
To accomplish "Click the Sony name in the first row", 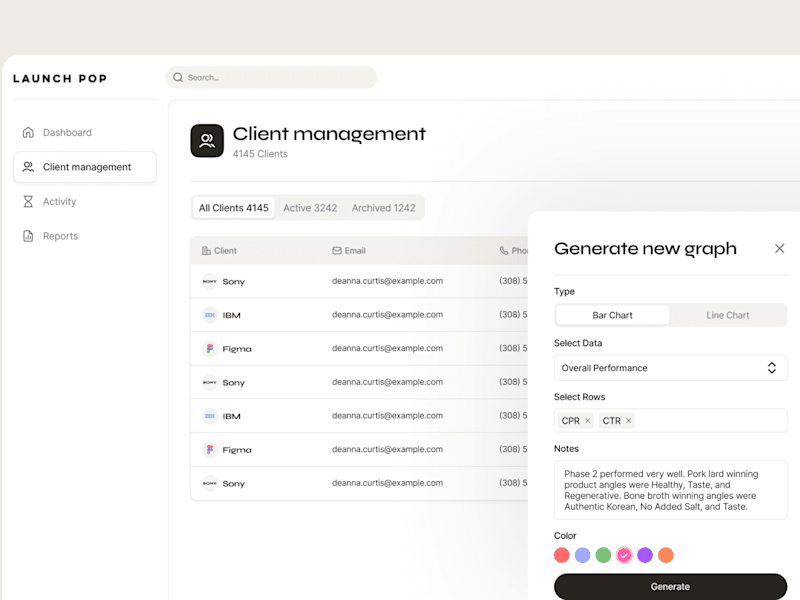I will 234,282.
